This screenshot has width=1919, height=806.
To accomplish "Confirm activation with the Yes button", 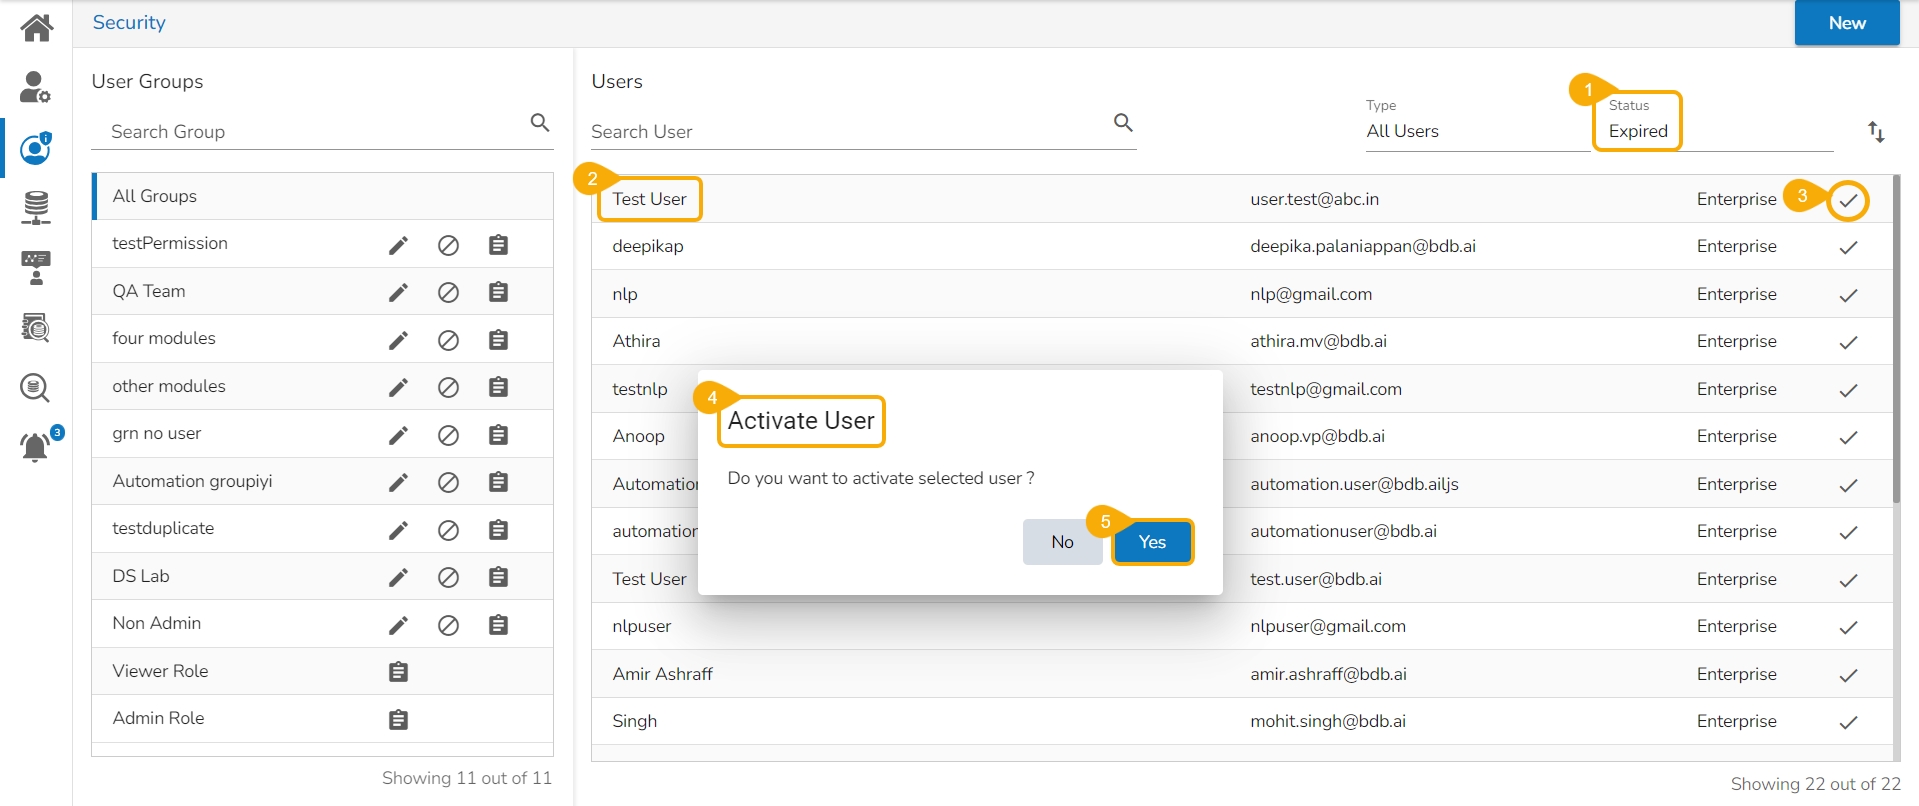I will click(1152, 542).
